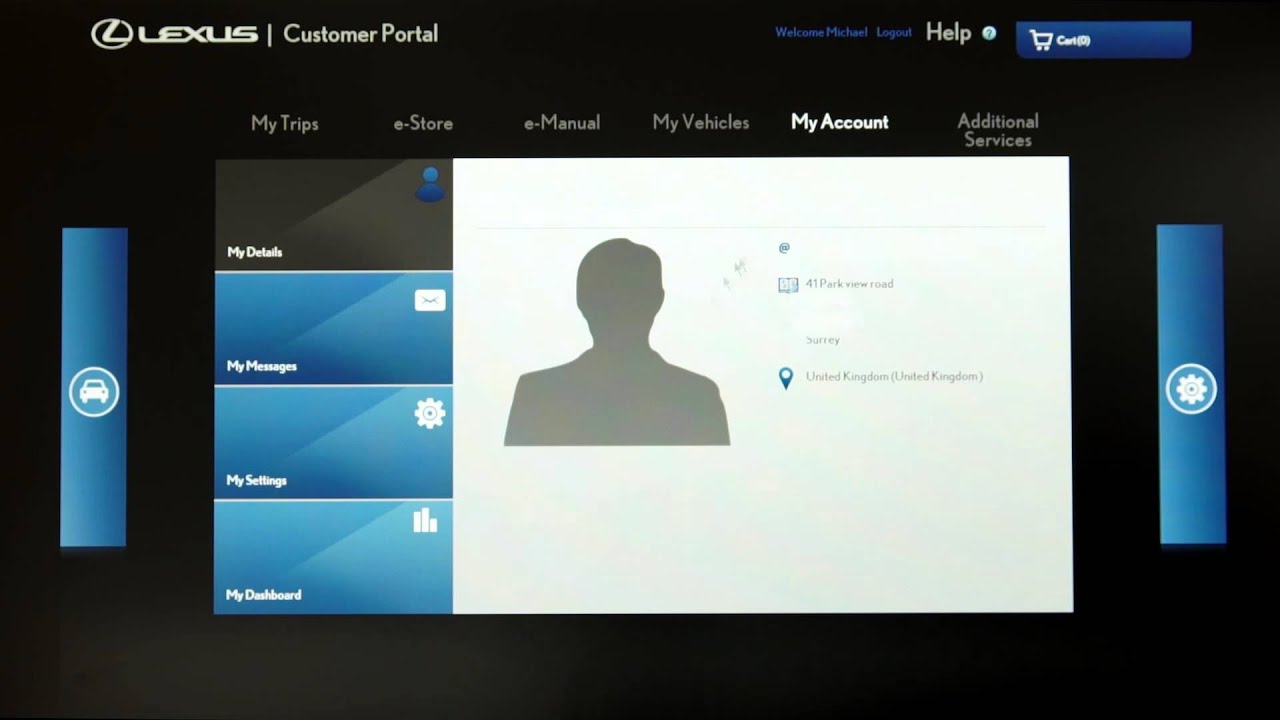Click the Welcome Michael link

tap(821, 33)
